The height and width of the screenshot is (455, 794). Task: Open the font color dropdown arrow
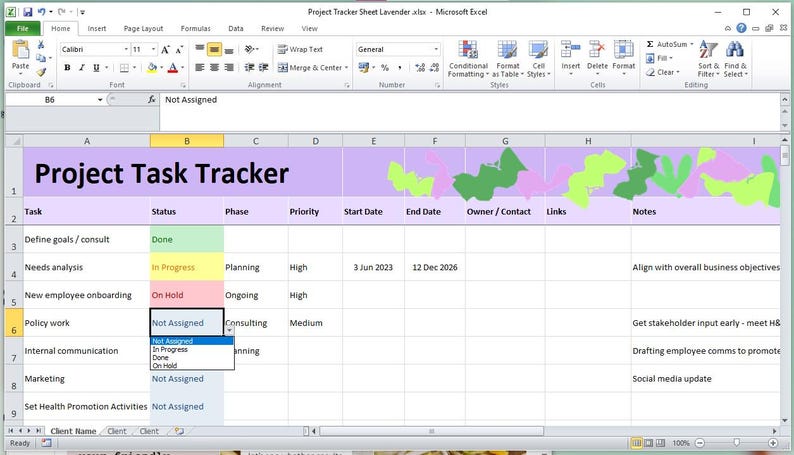tap(182, 67)
